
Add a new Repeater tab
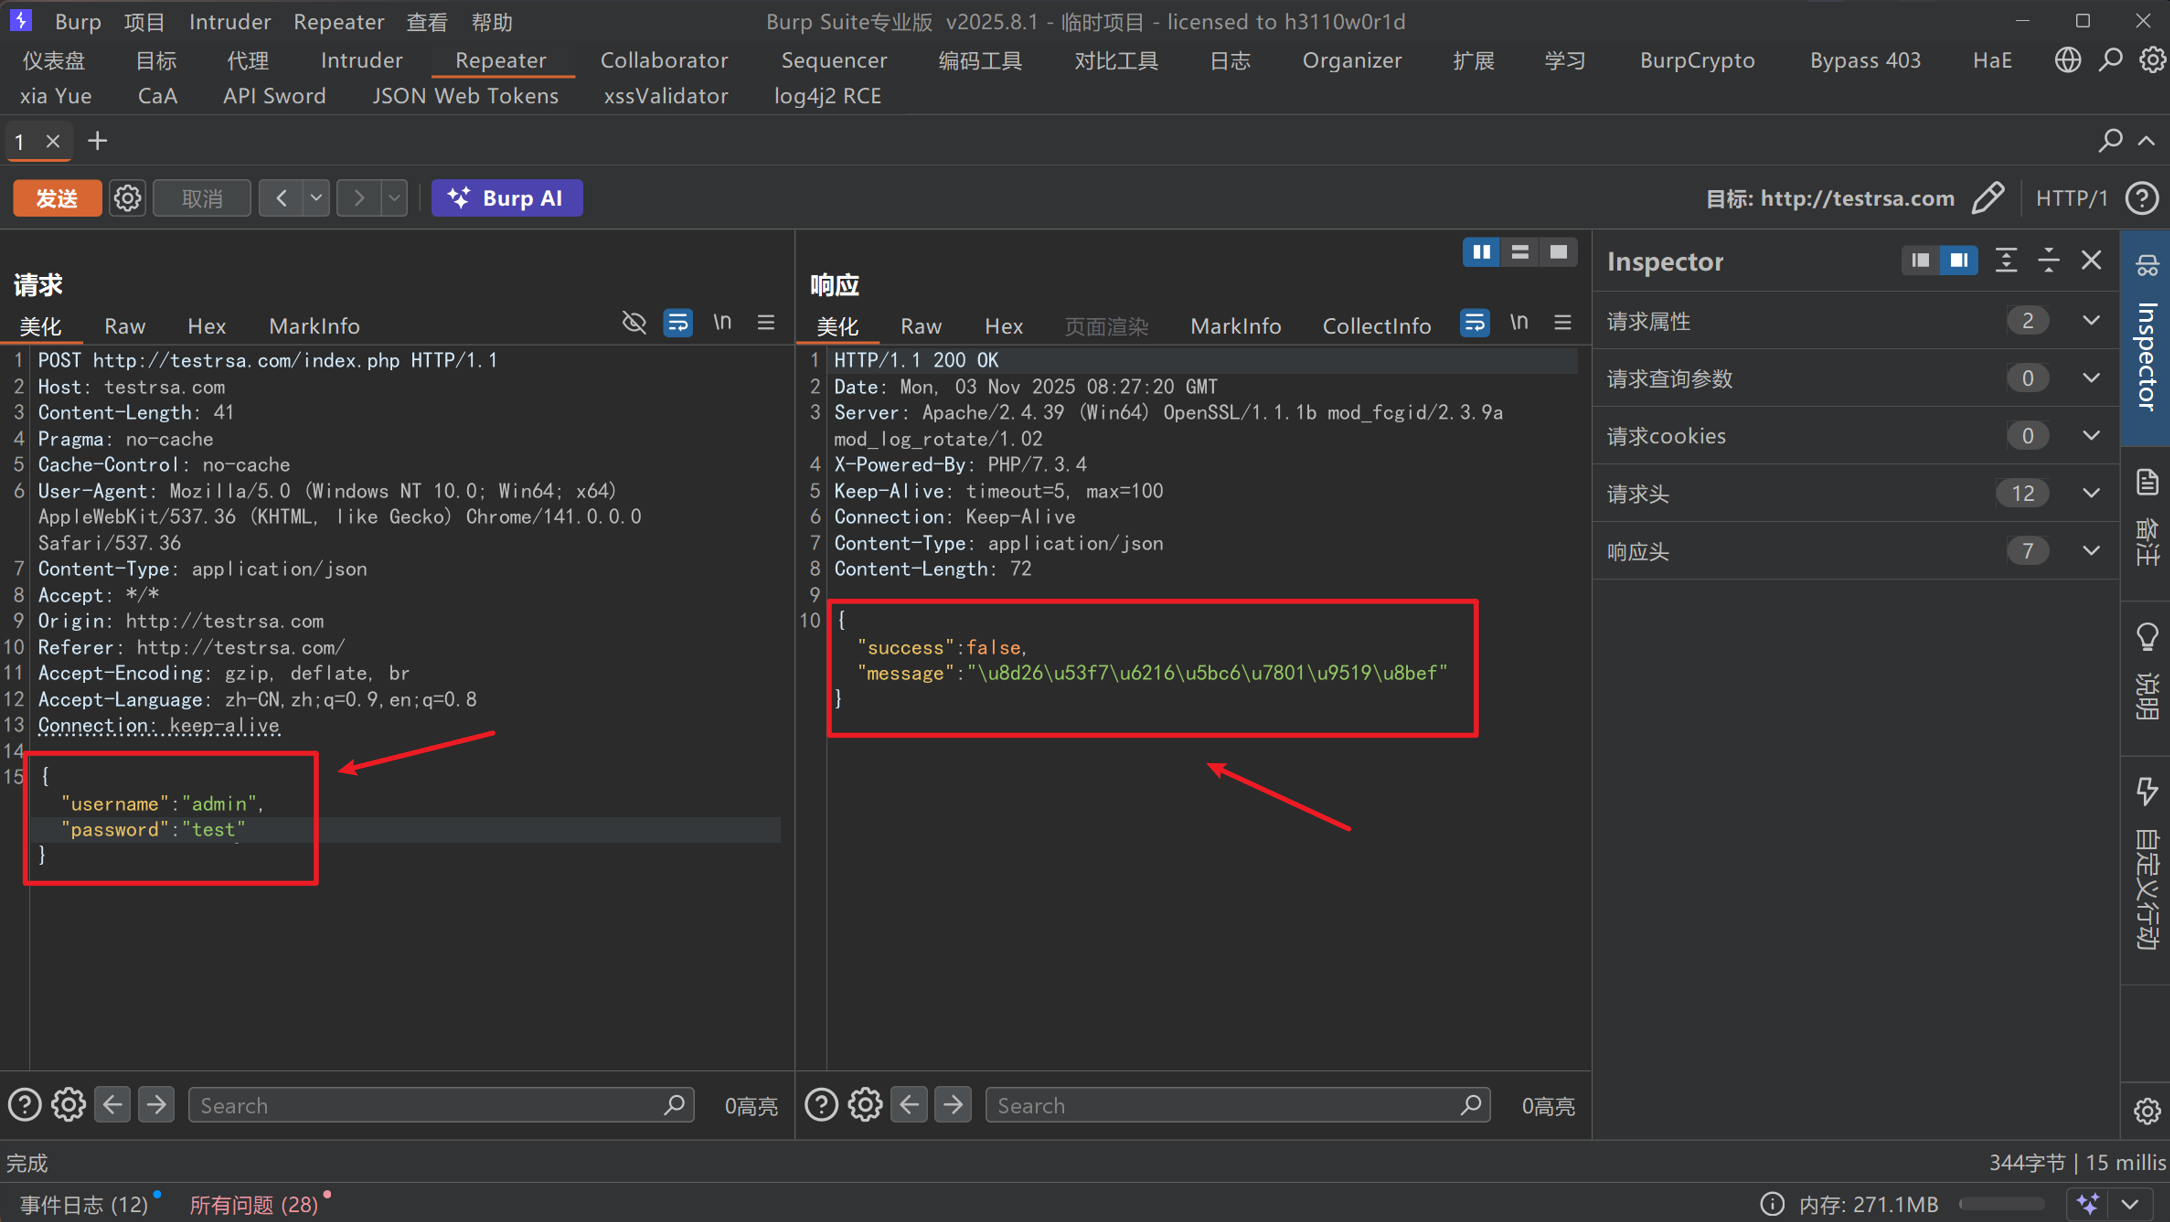[97, 141]
